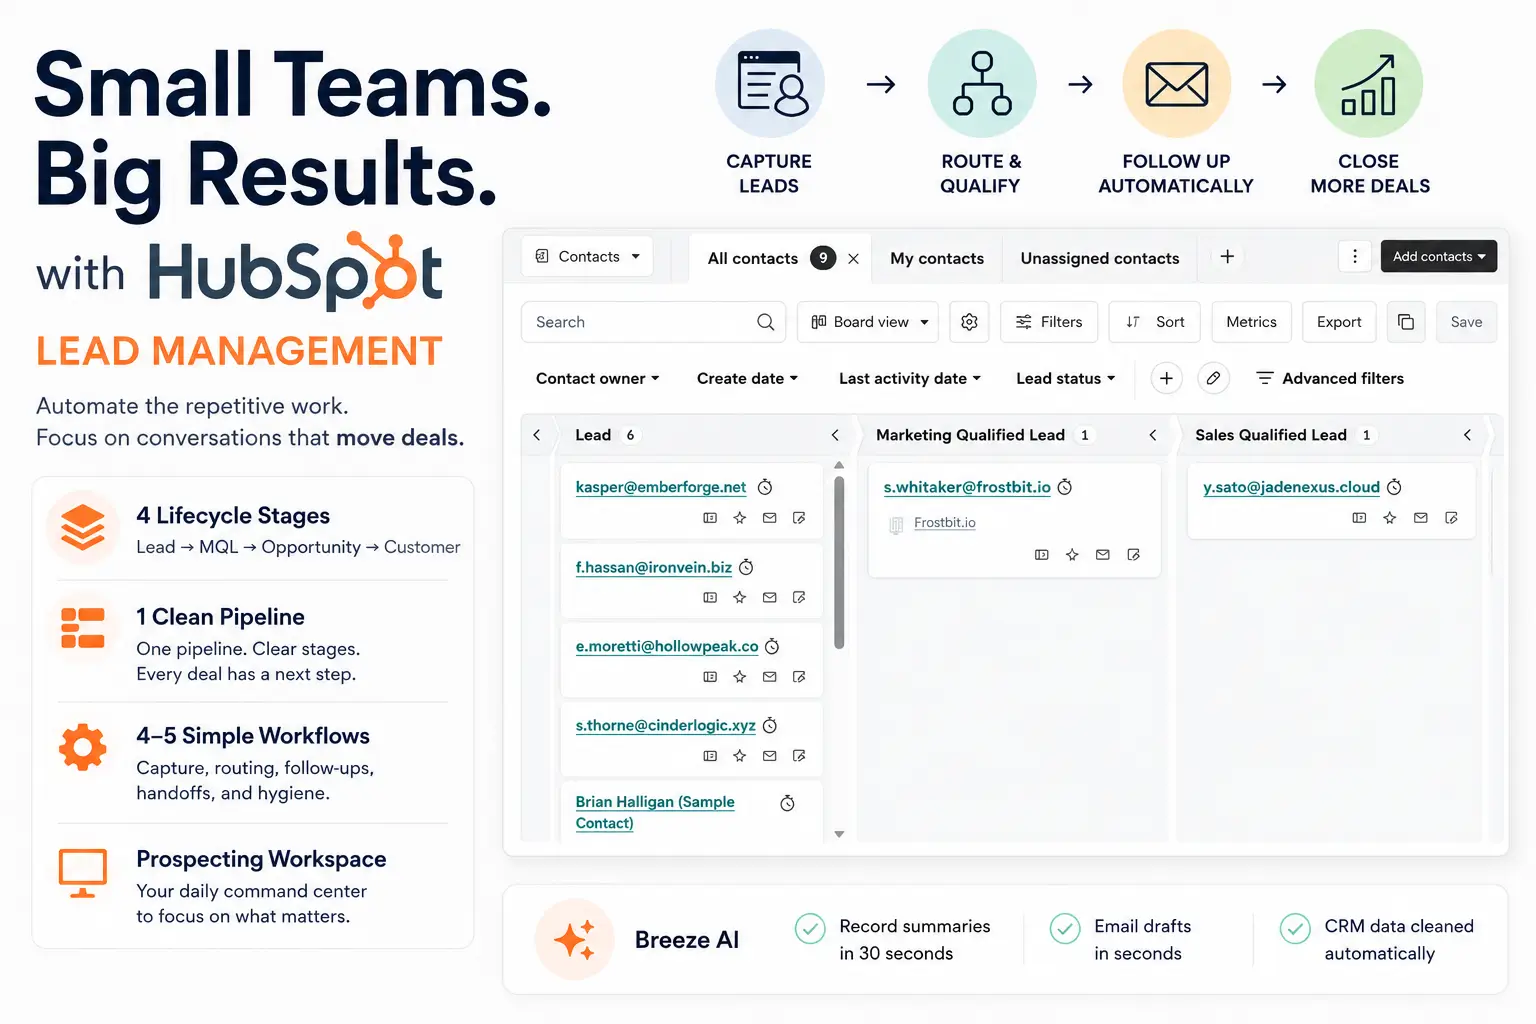Click email icon on y.sato@jadenexus.cloud card
The image size is (1536, 1024).
1421,518
